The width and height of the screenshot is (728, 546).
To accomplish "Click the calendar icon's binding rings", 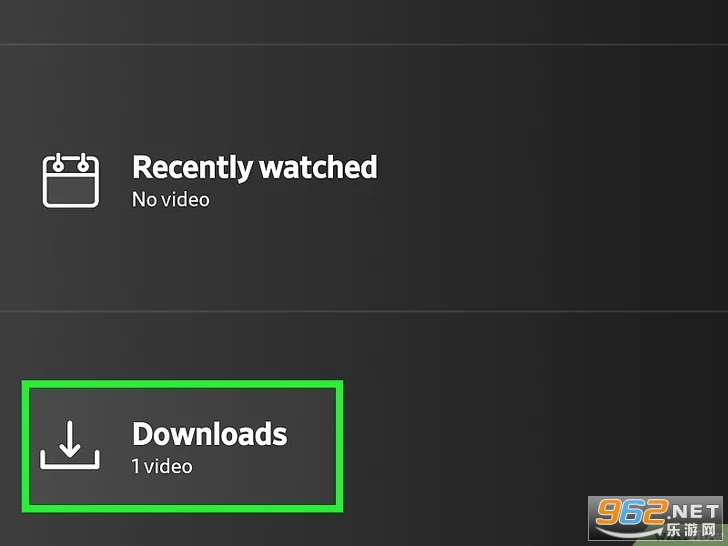I will pyautogui.click(x=70, y=162).
